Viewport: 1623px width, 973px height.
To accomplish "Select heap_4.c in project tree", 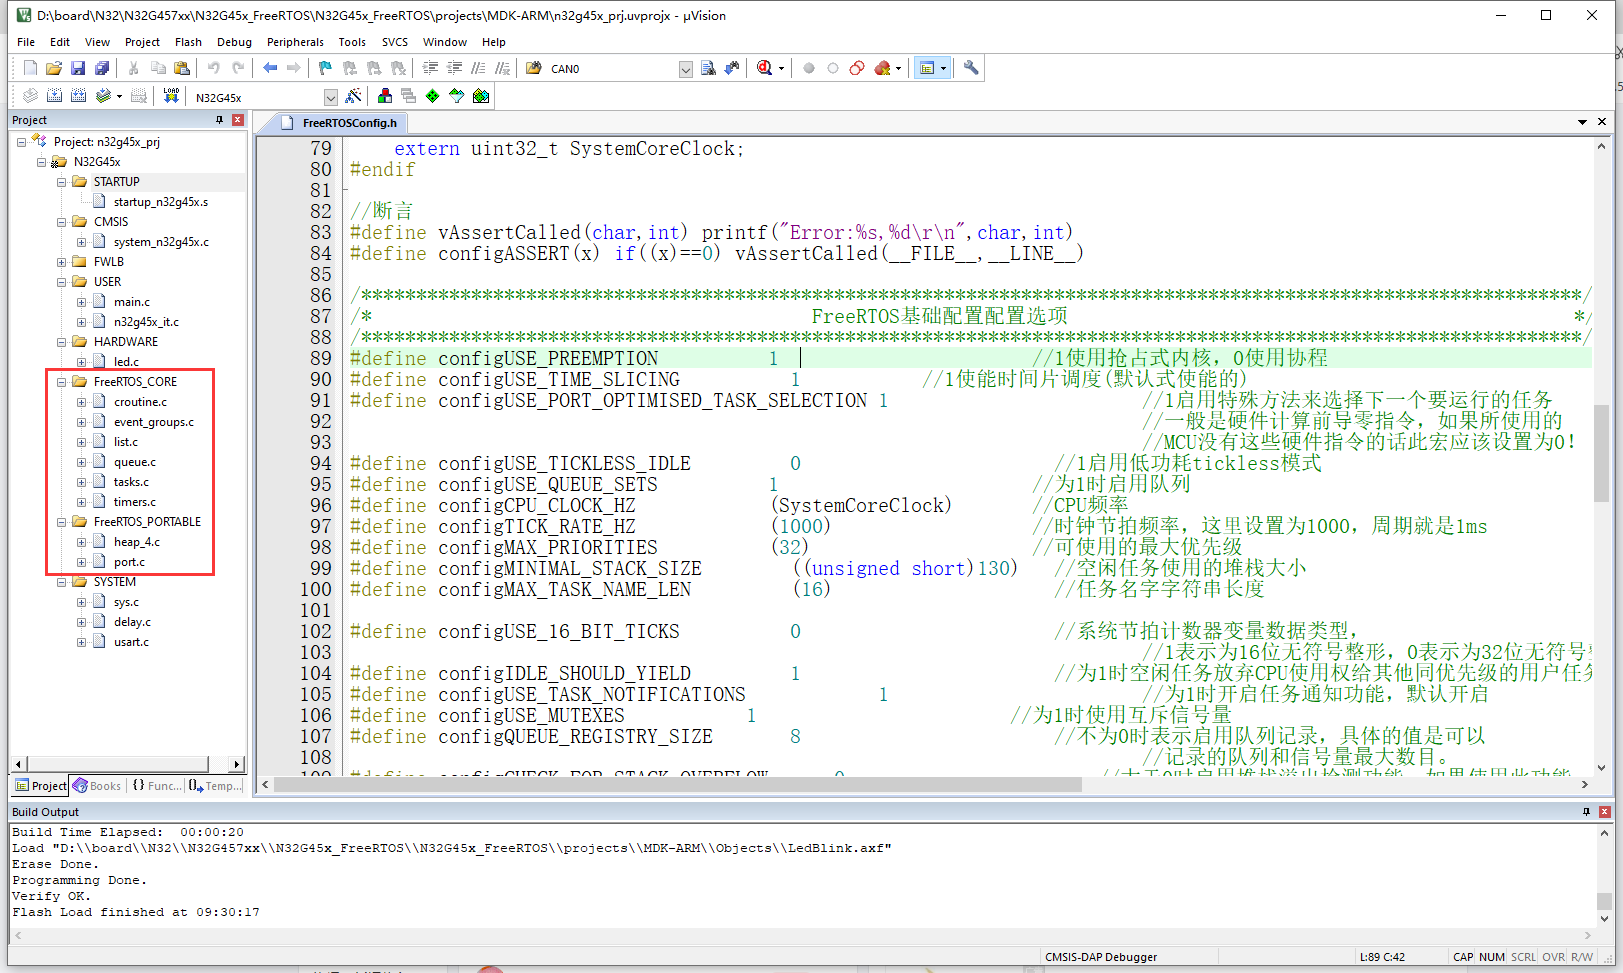I will [x=136, y=542].
